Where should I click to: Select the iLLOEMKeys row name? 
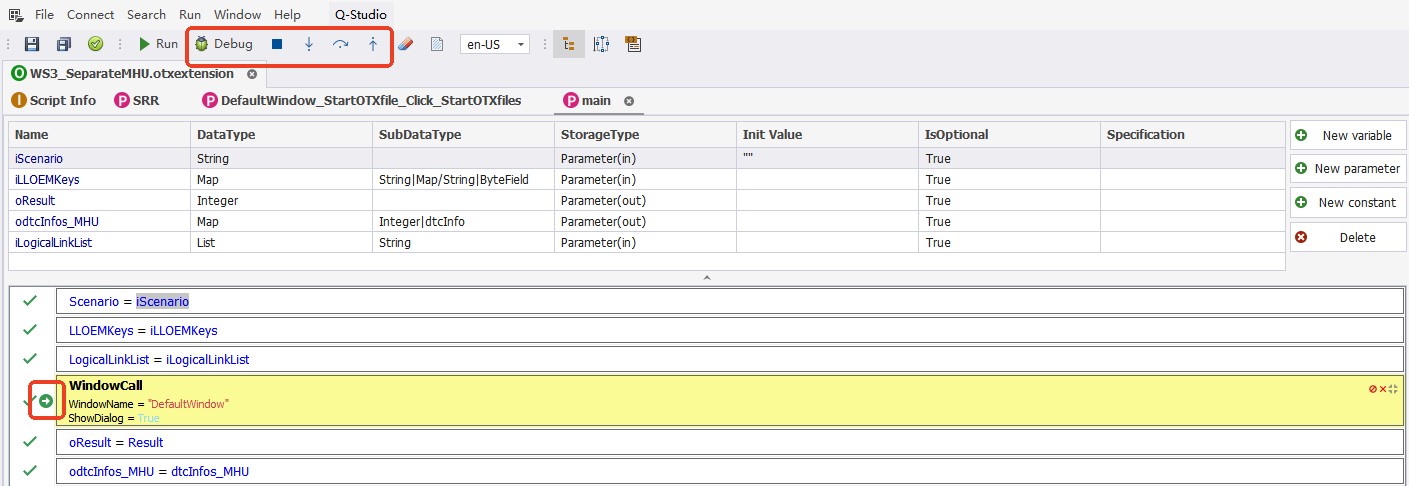tap(47, 179)
